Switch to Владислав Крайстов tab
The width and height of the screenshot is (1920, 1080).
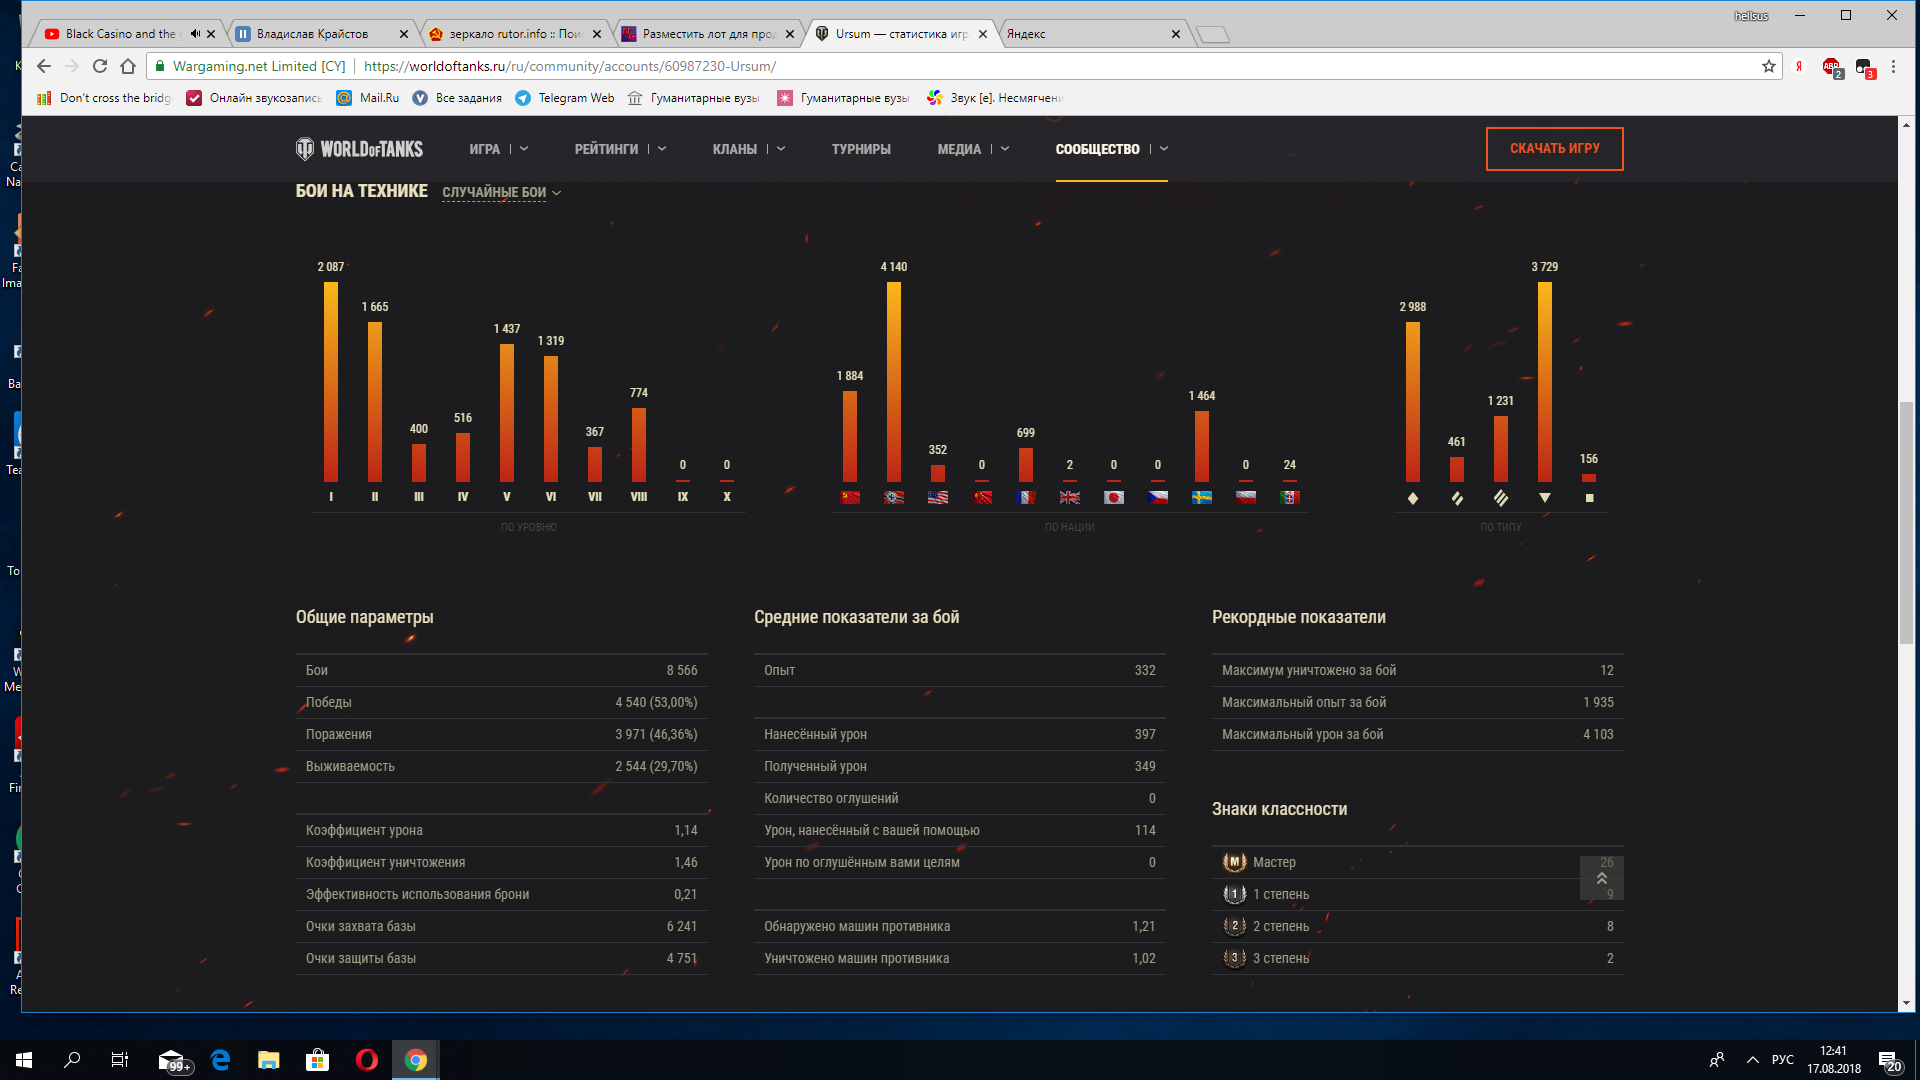click(x=320, y=34)
